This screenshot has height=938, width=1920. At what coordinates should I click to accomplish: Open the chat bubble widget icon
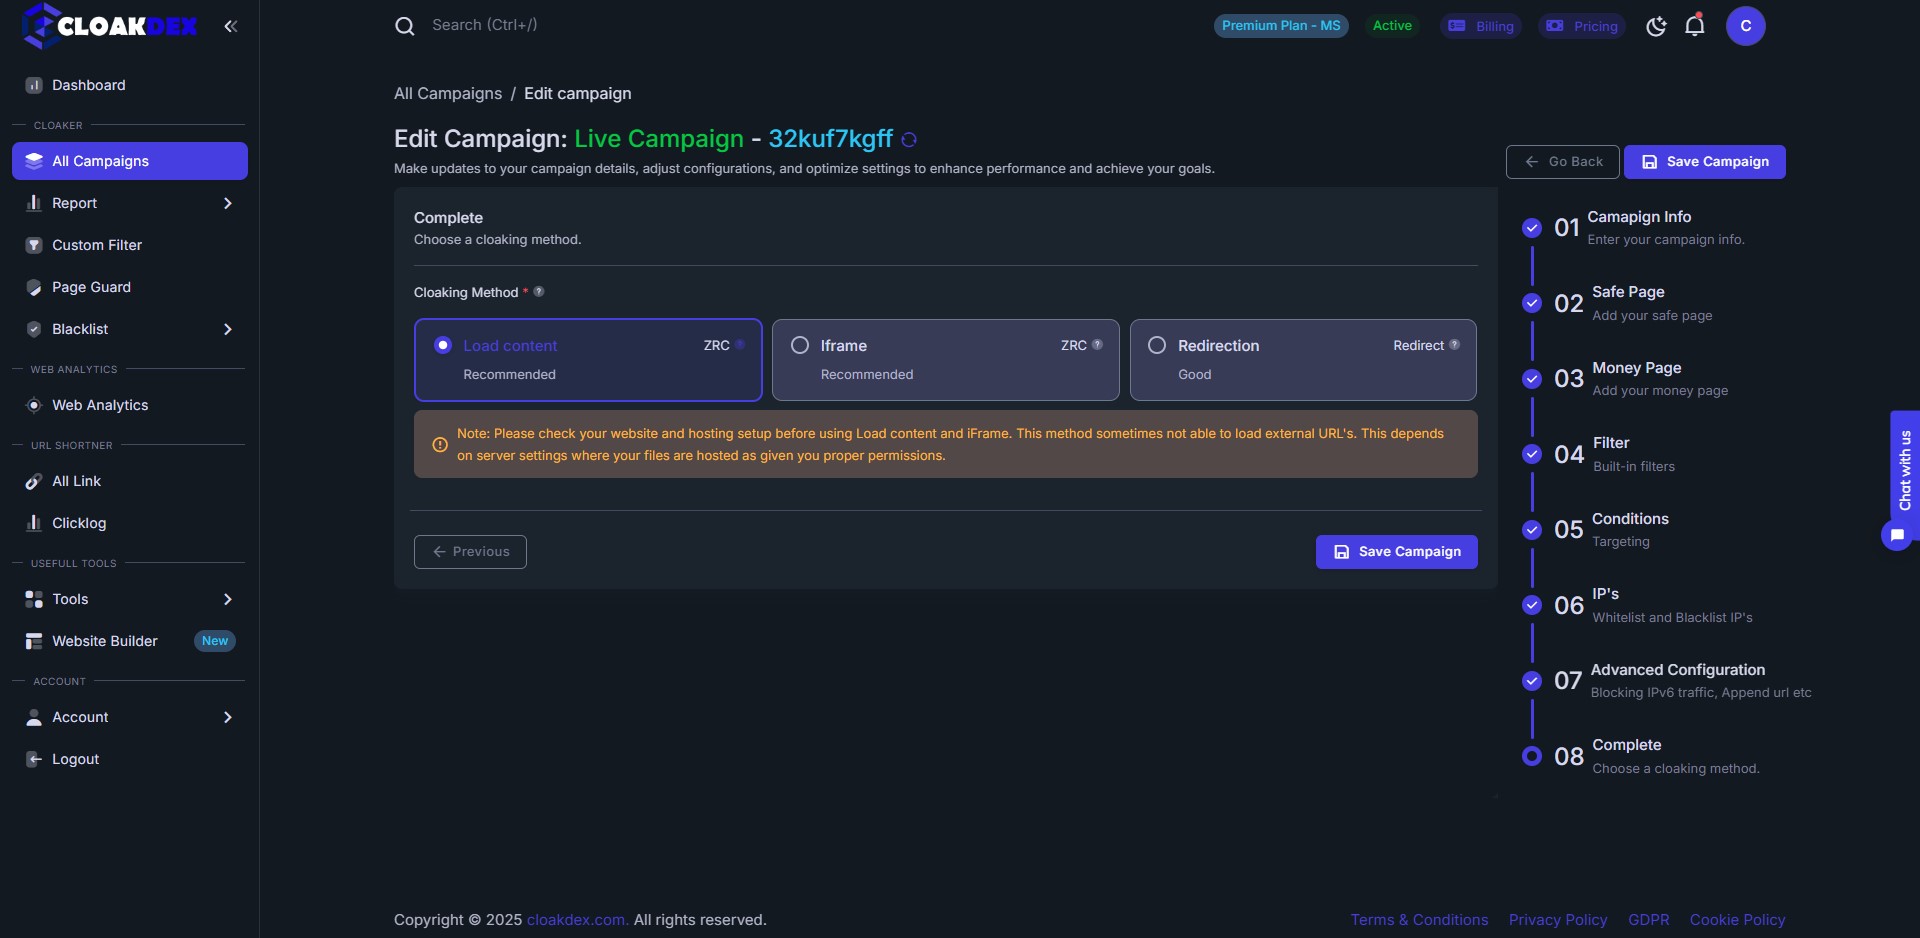(x=1897, y=535)
